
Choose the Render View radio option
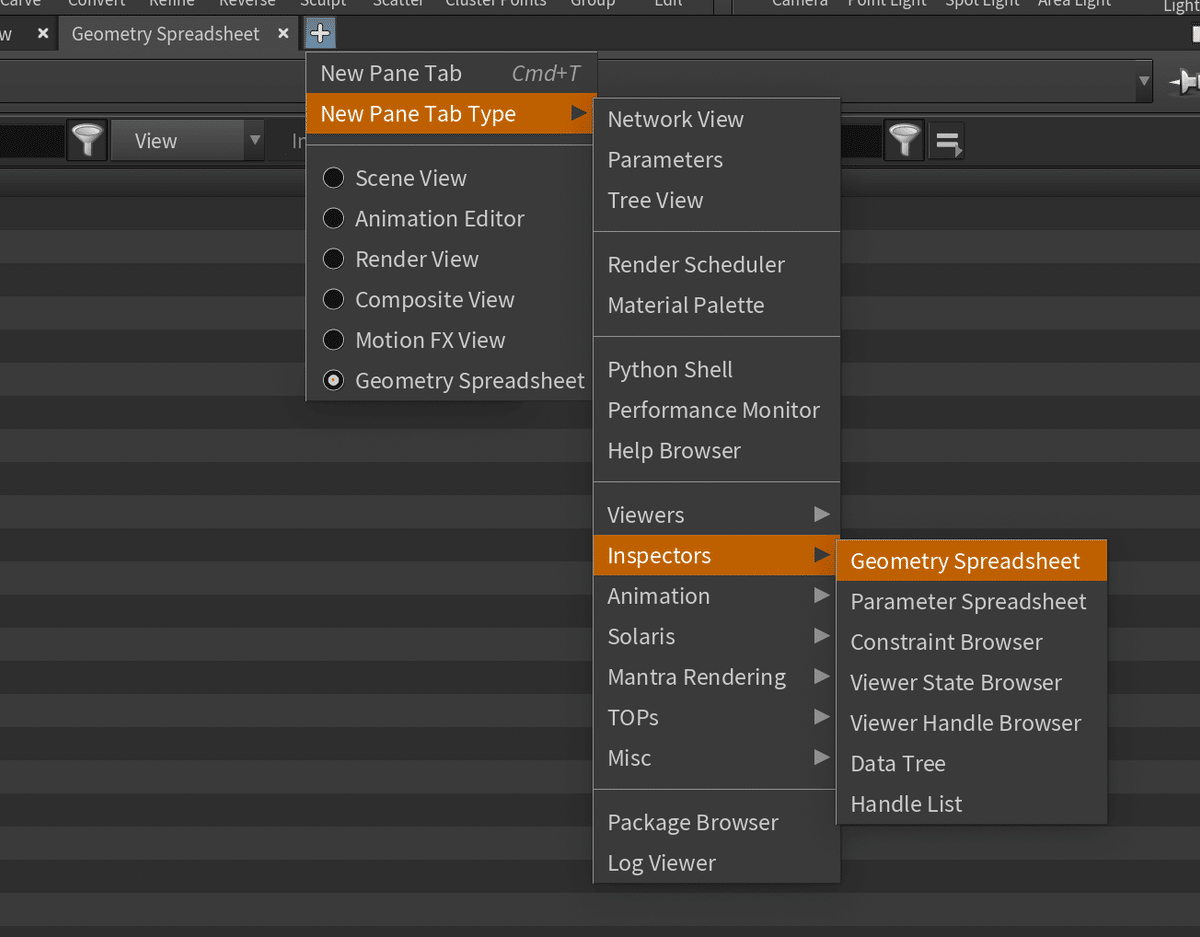[334, 259]
